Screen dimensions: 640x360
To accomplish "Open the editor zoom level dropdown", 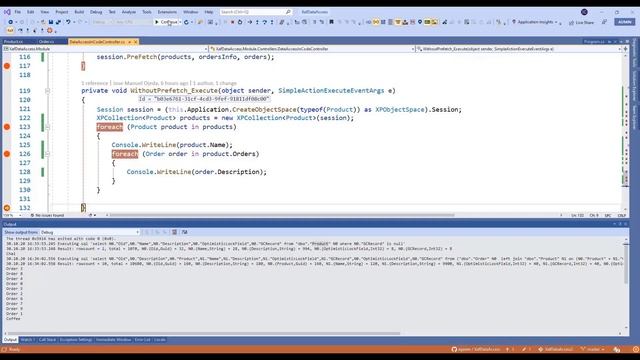I will (x=13, y=215).
